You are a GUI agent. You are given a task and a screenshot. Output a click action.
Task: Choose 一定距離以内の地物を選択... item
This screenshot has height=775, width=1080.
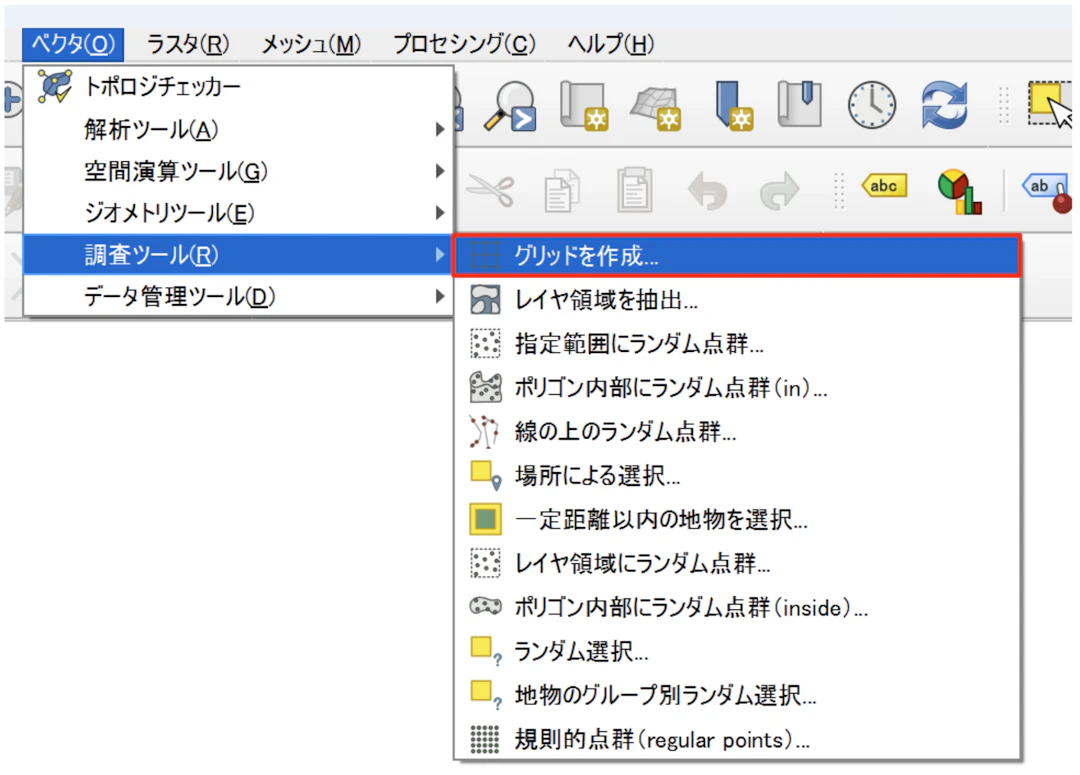point(736,519)
